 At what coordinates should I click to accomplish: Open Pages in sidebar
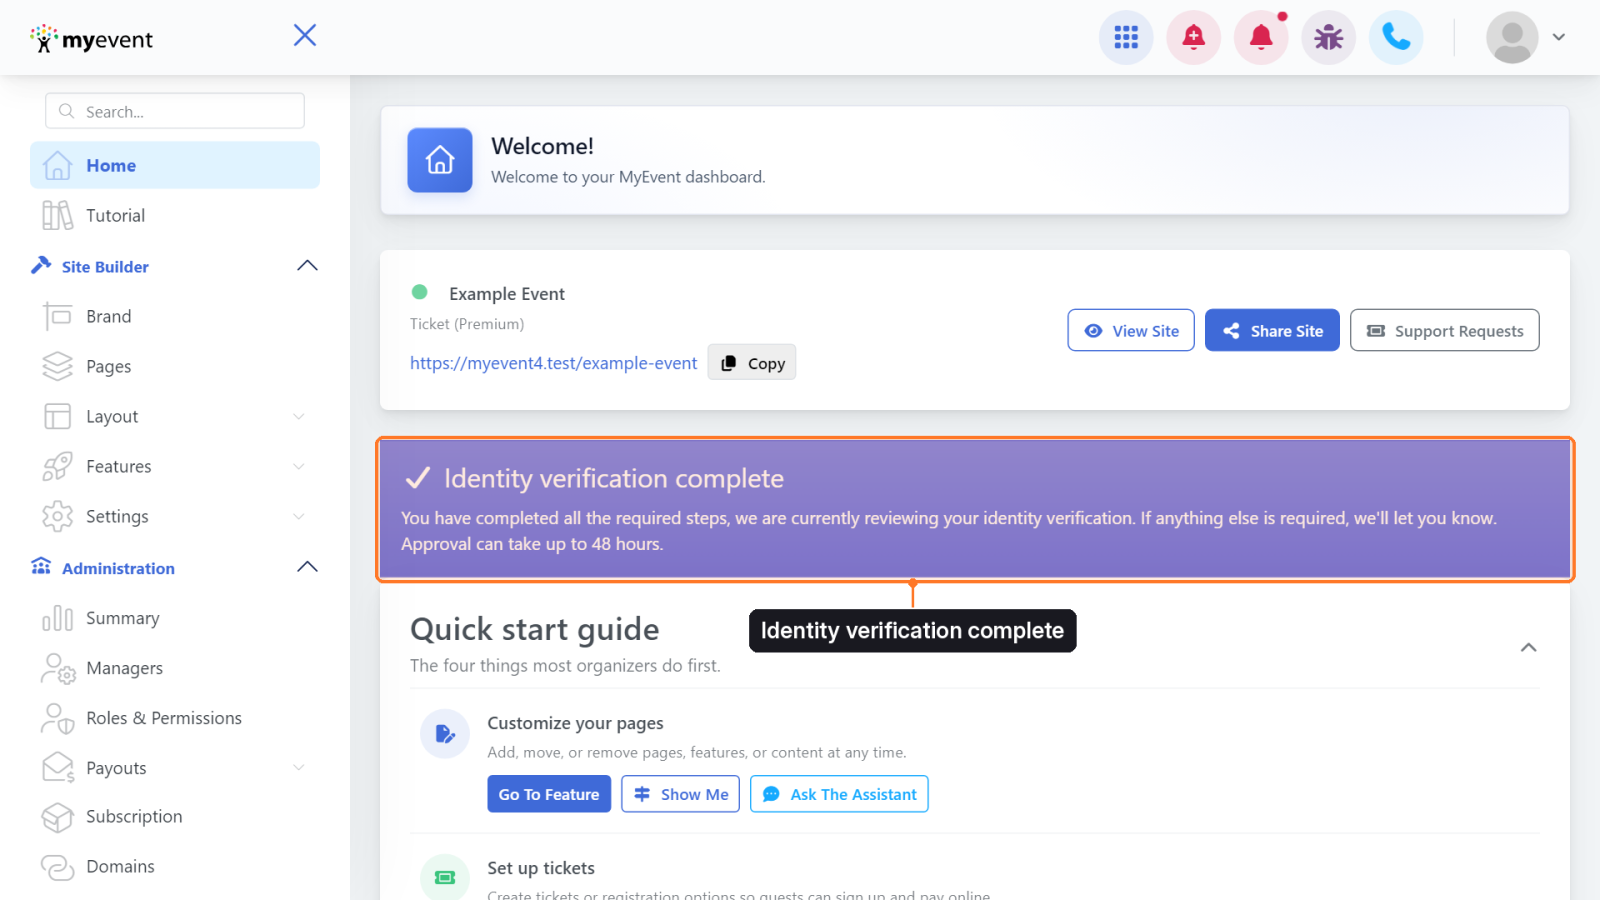pyautogui.click(x=175, y=366)
